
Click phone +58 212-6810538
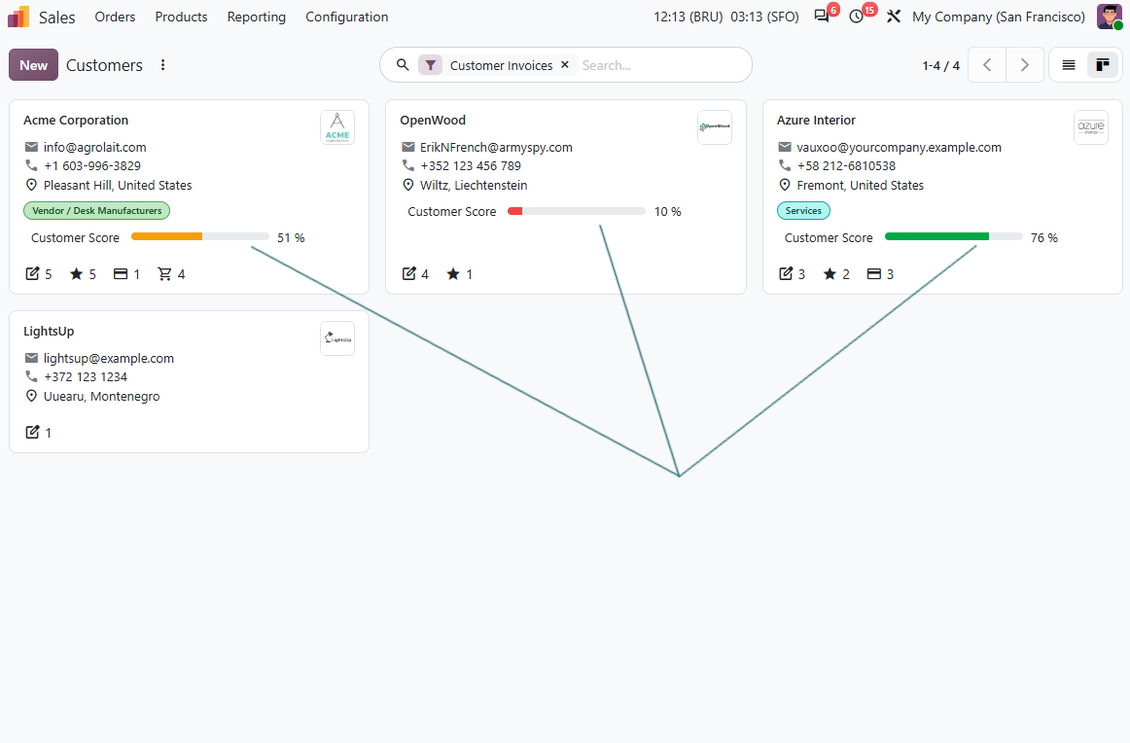point(846,166)
